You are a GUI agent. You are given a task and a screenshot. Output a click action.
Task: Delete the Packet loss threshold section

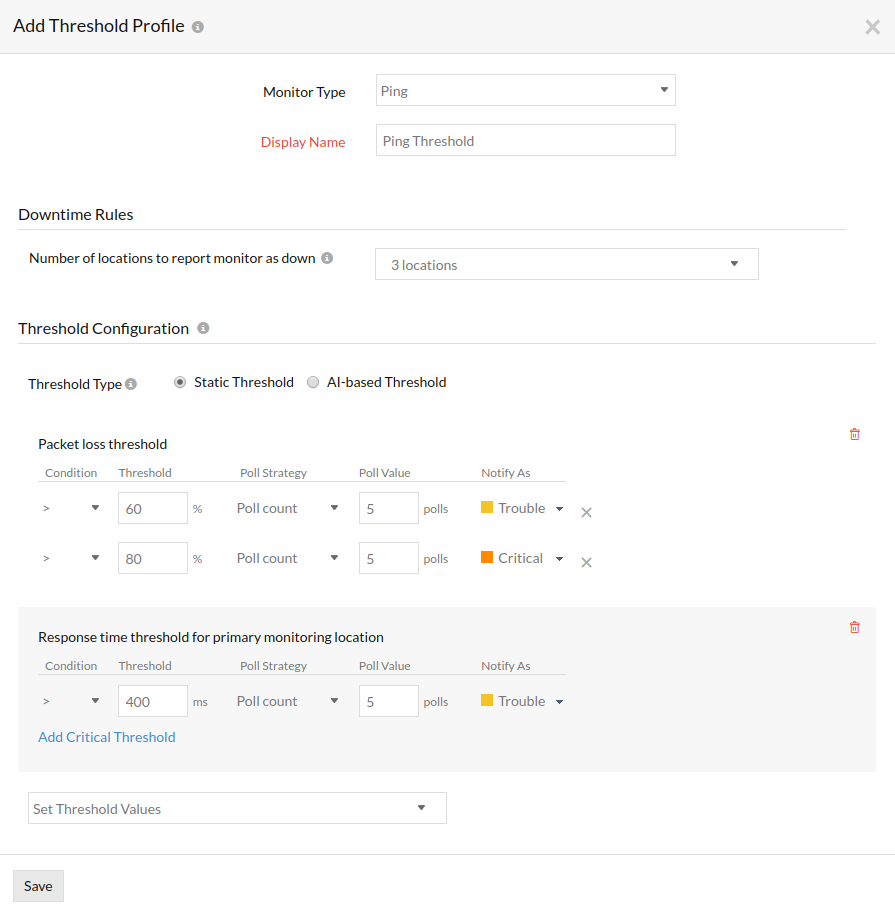pos(855,434)
